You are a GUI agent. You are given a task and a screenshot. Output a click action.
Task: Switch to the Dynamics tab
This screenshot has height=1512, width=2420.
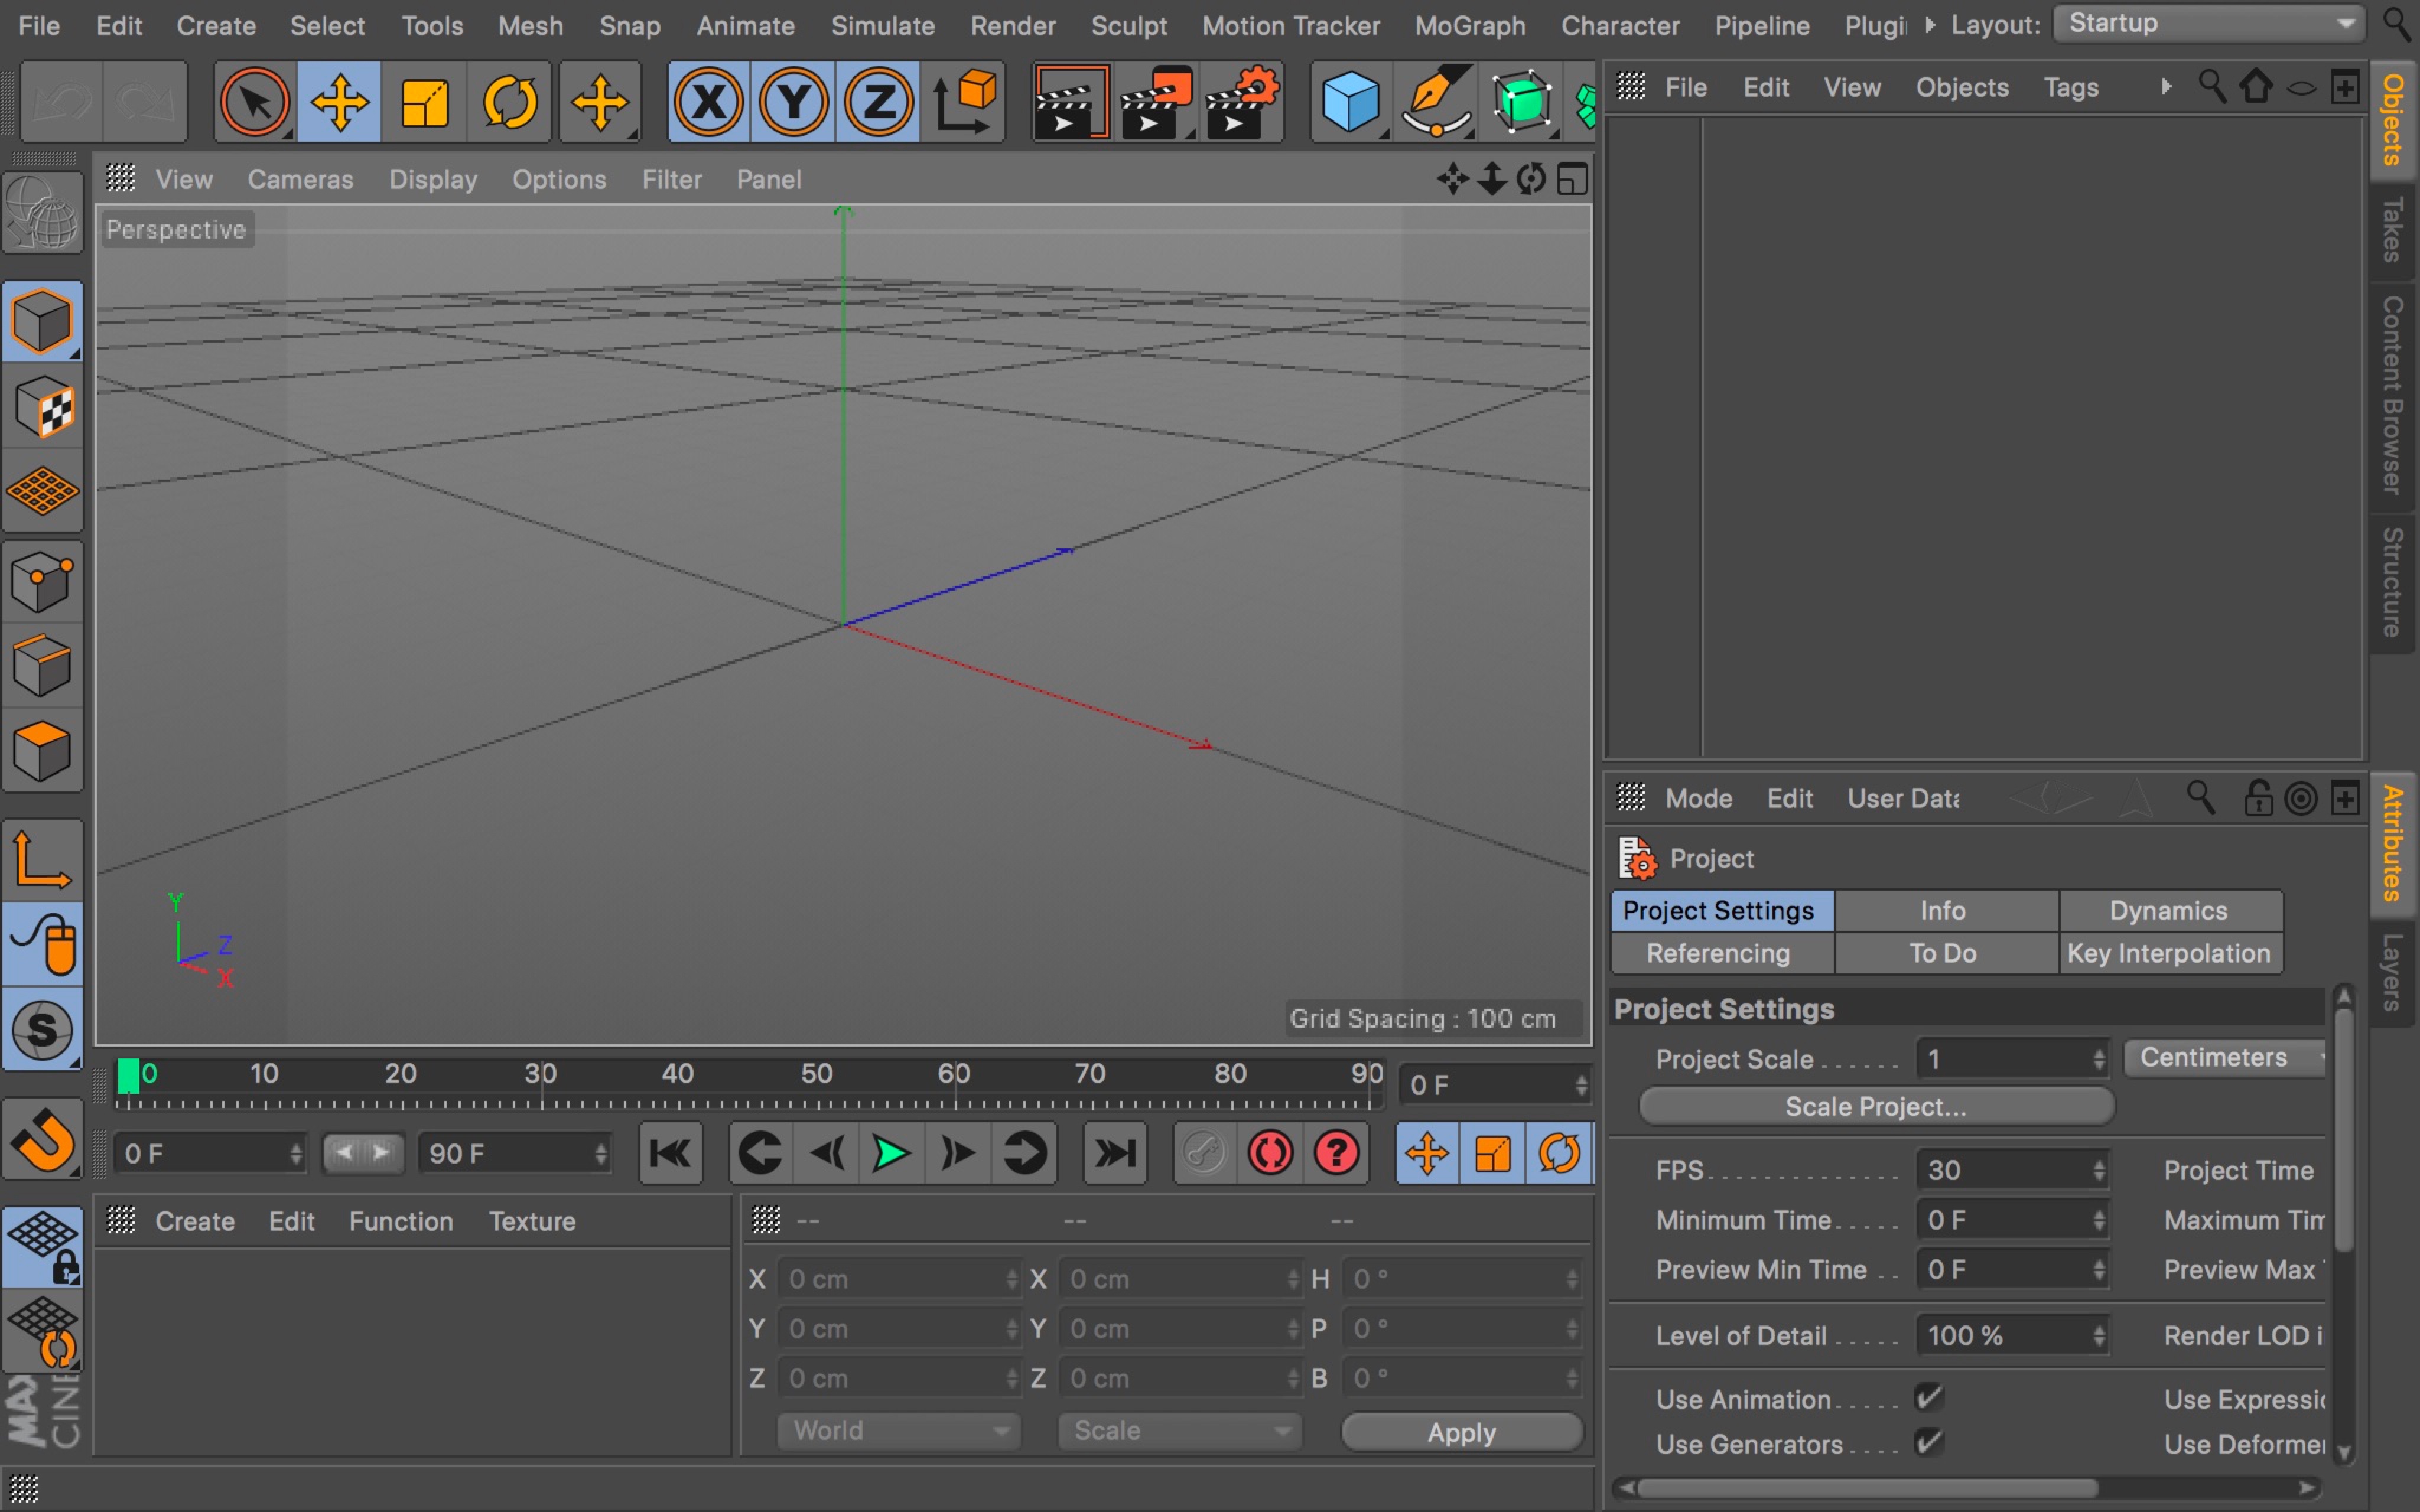point(2169,910)
